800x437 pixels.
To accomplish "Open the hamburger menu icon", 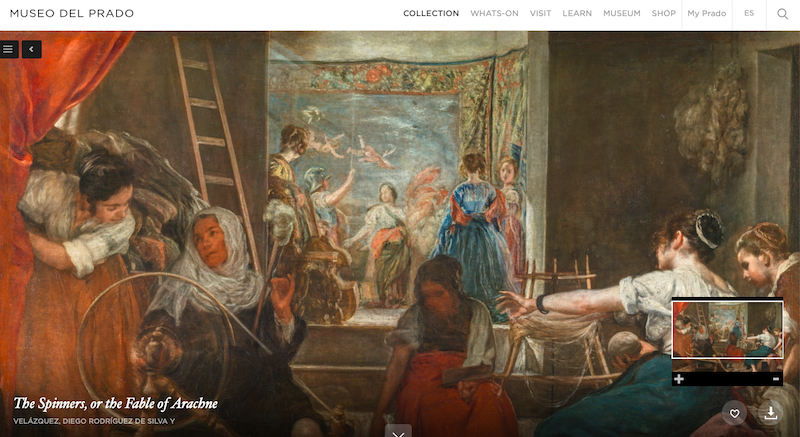I will coord(8,49).
